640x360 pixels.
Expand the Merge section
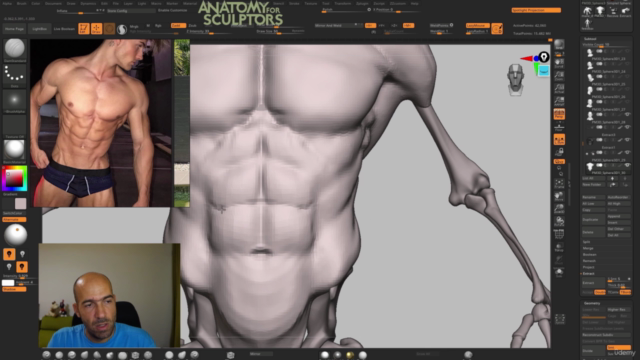[588, 248]
